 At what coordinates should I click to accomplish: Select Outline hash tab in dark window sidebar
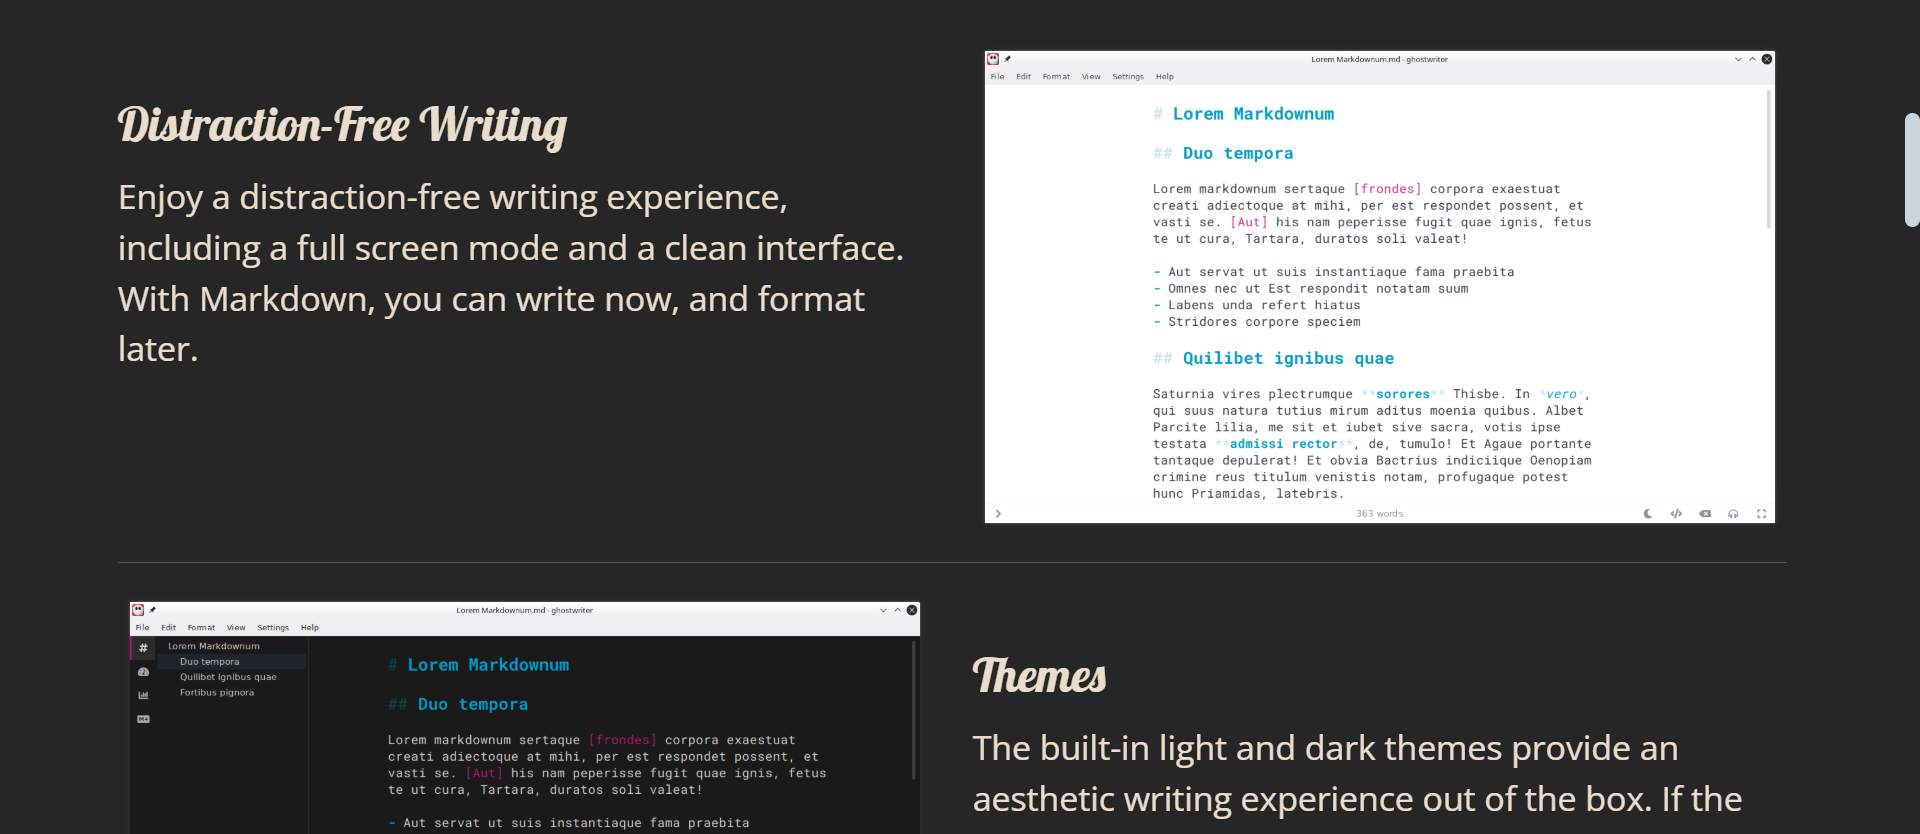[143, 648]
